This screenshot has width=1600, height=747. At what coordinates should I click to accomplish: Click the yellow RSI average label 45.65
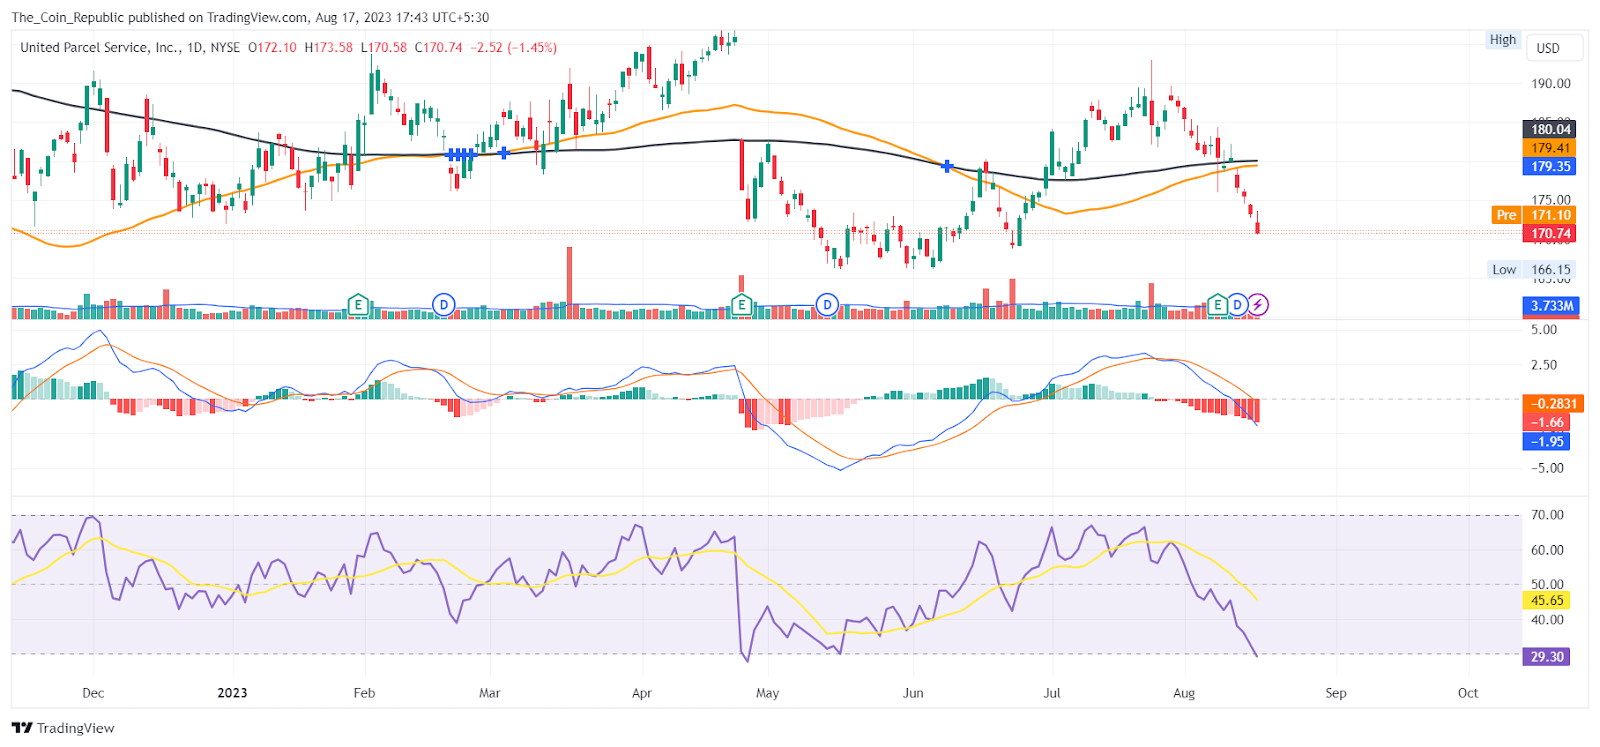[x=1547, y=601]
